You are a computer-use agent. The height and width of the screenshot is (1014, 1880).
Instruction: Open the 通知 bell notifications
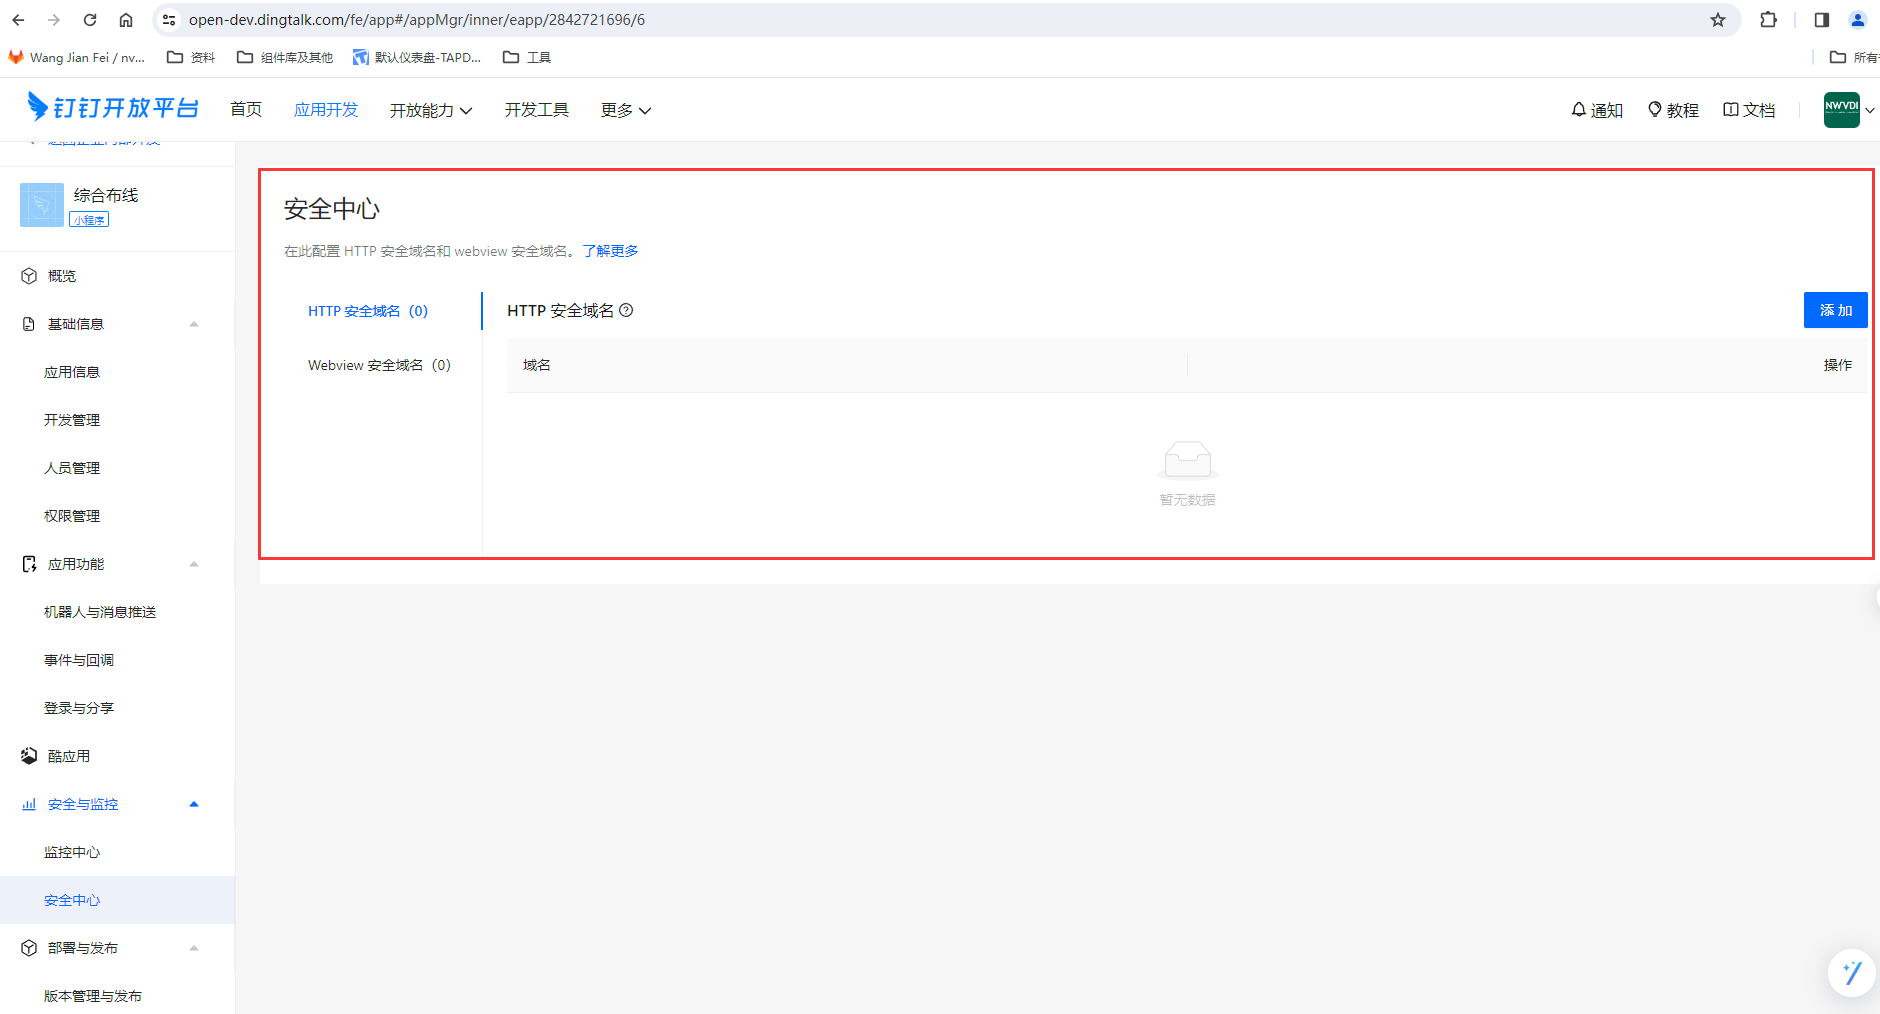1597,110
